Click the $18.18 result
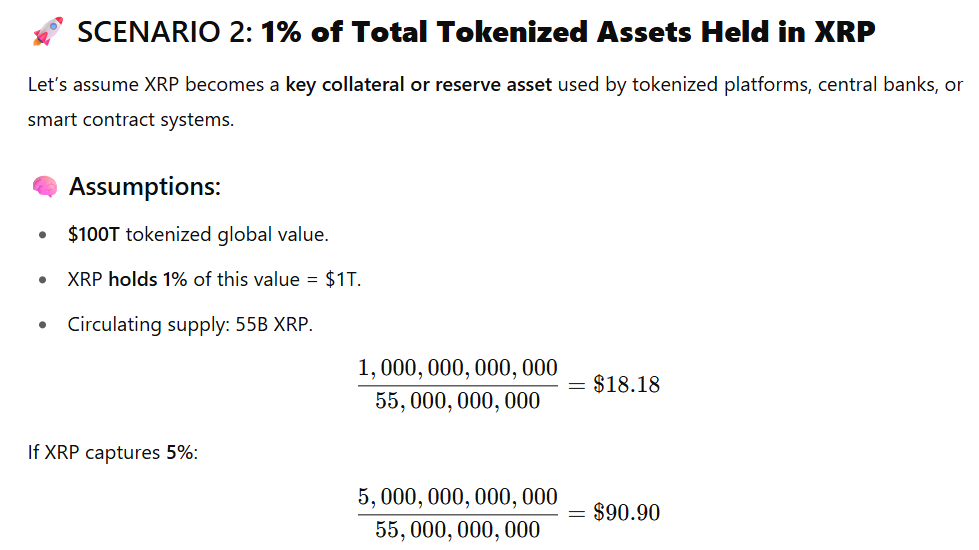 point(626,385)
